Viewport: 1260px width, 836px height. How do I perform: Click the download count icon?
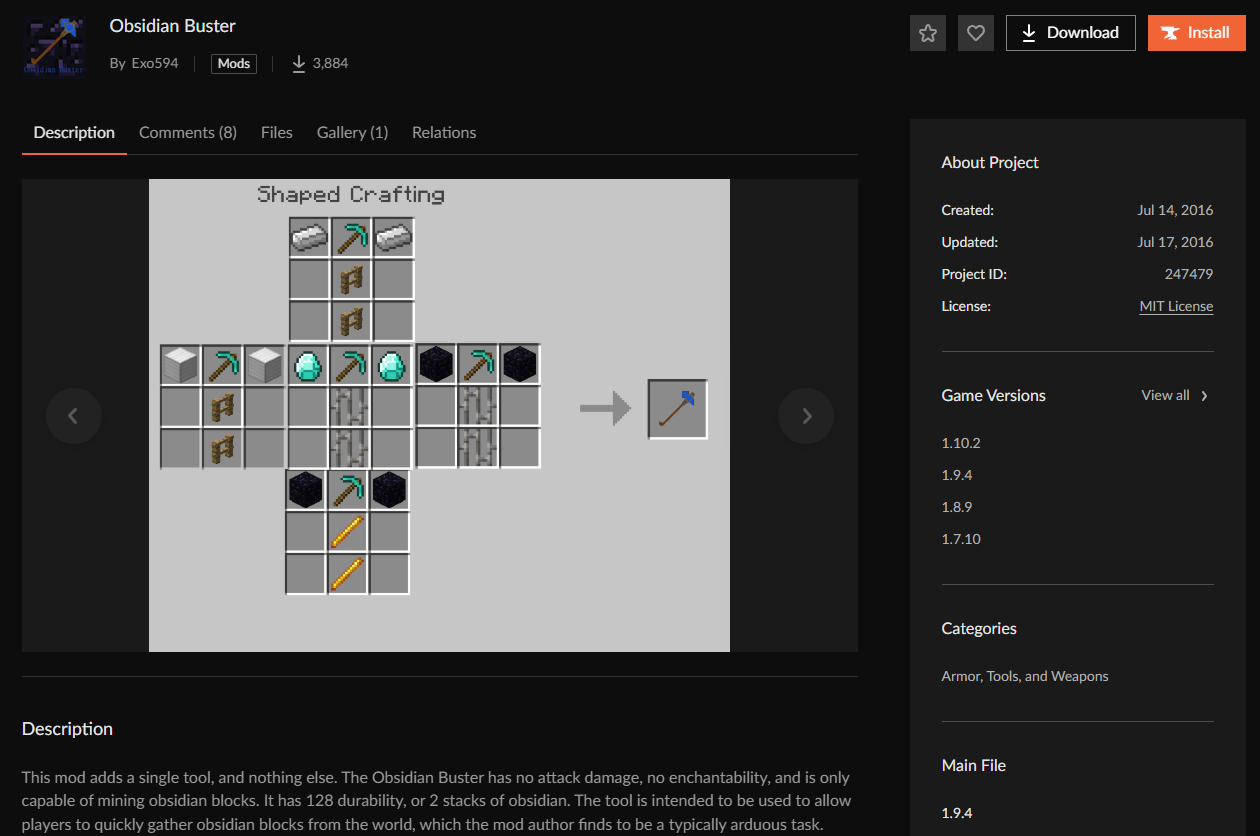pyautogui.click(x=298, y=63)
